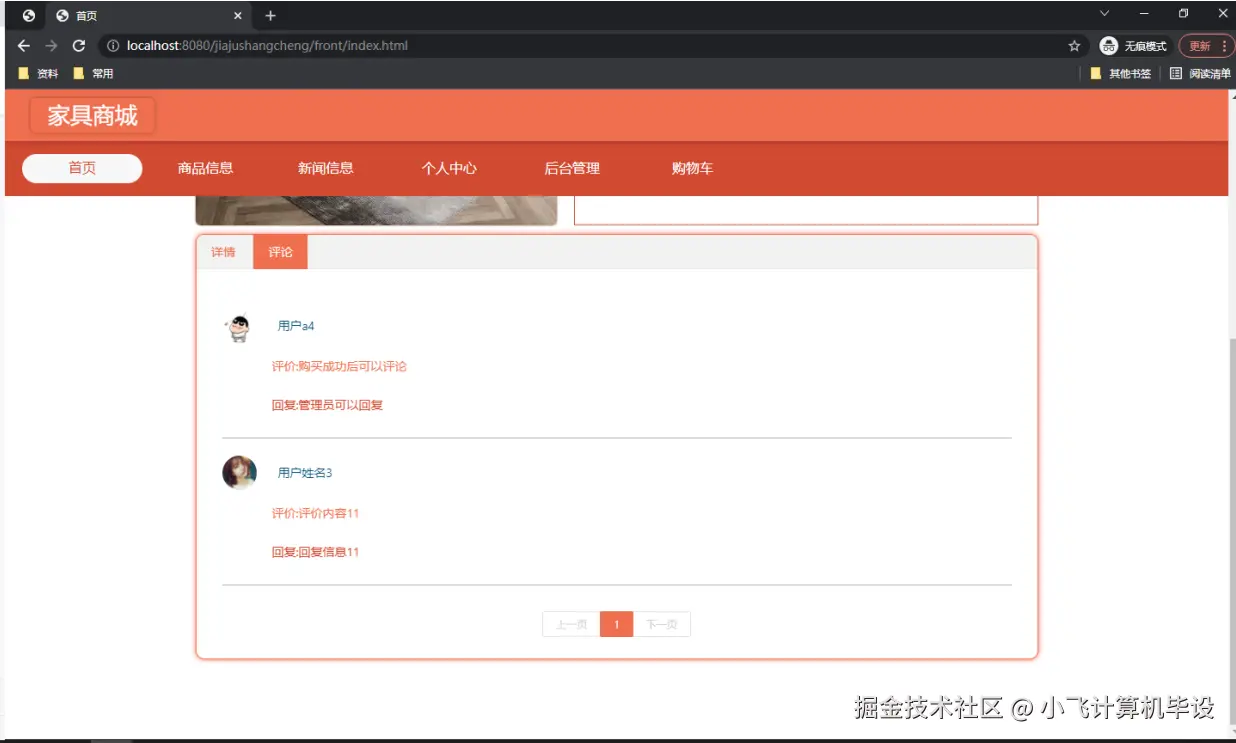
Task: Click the 更新 browser update button
Action: [x=1207, y=46]
